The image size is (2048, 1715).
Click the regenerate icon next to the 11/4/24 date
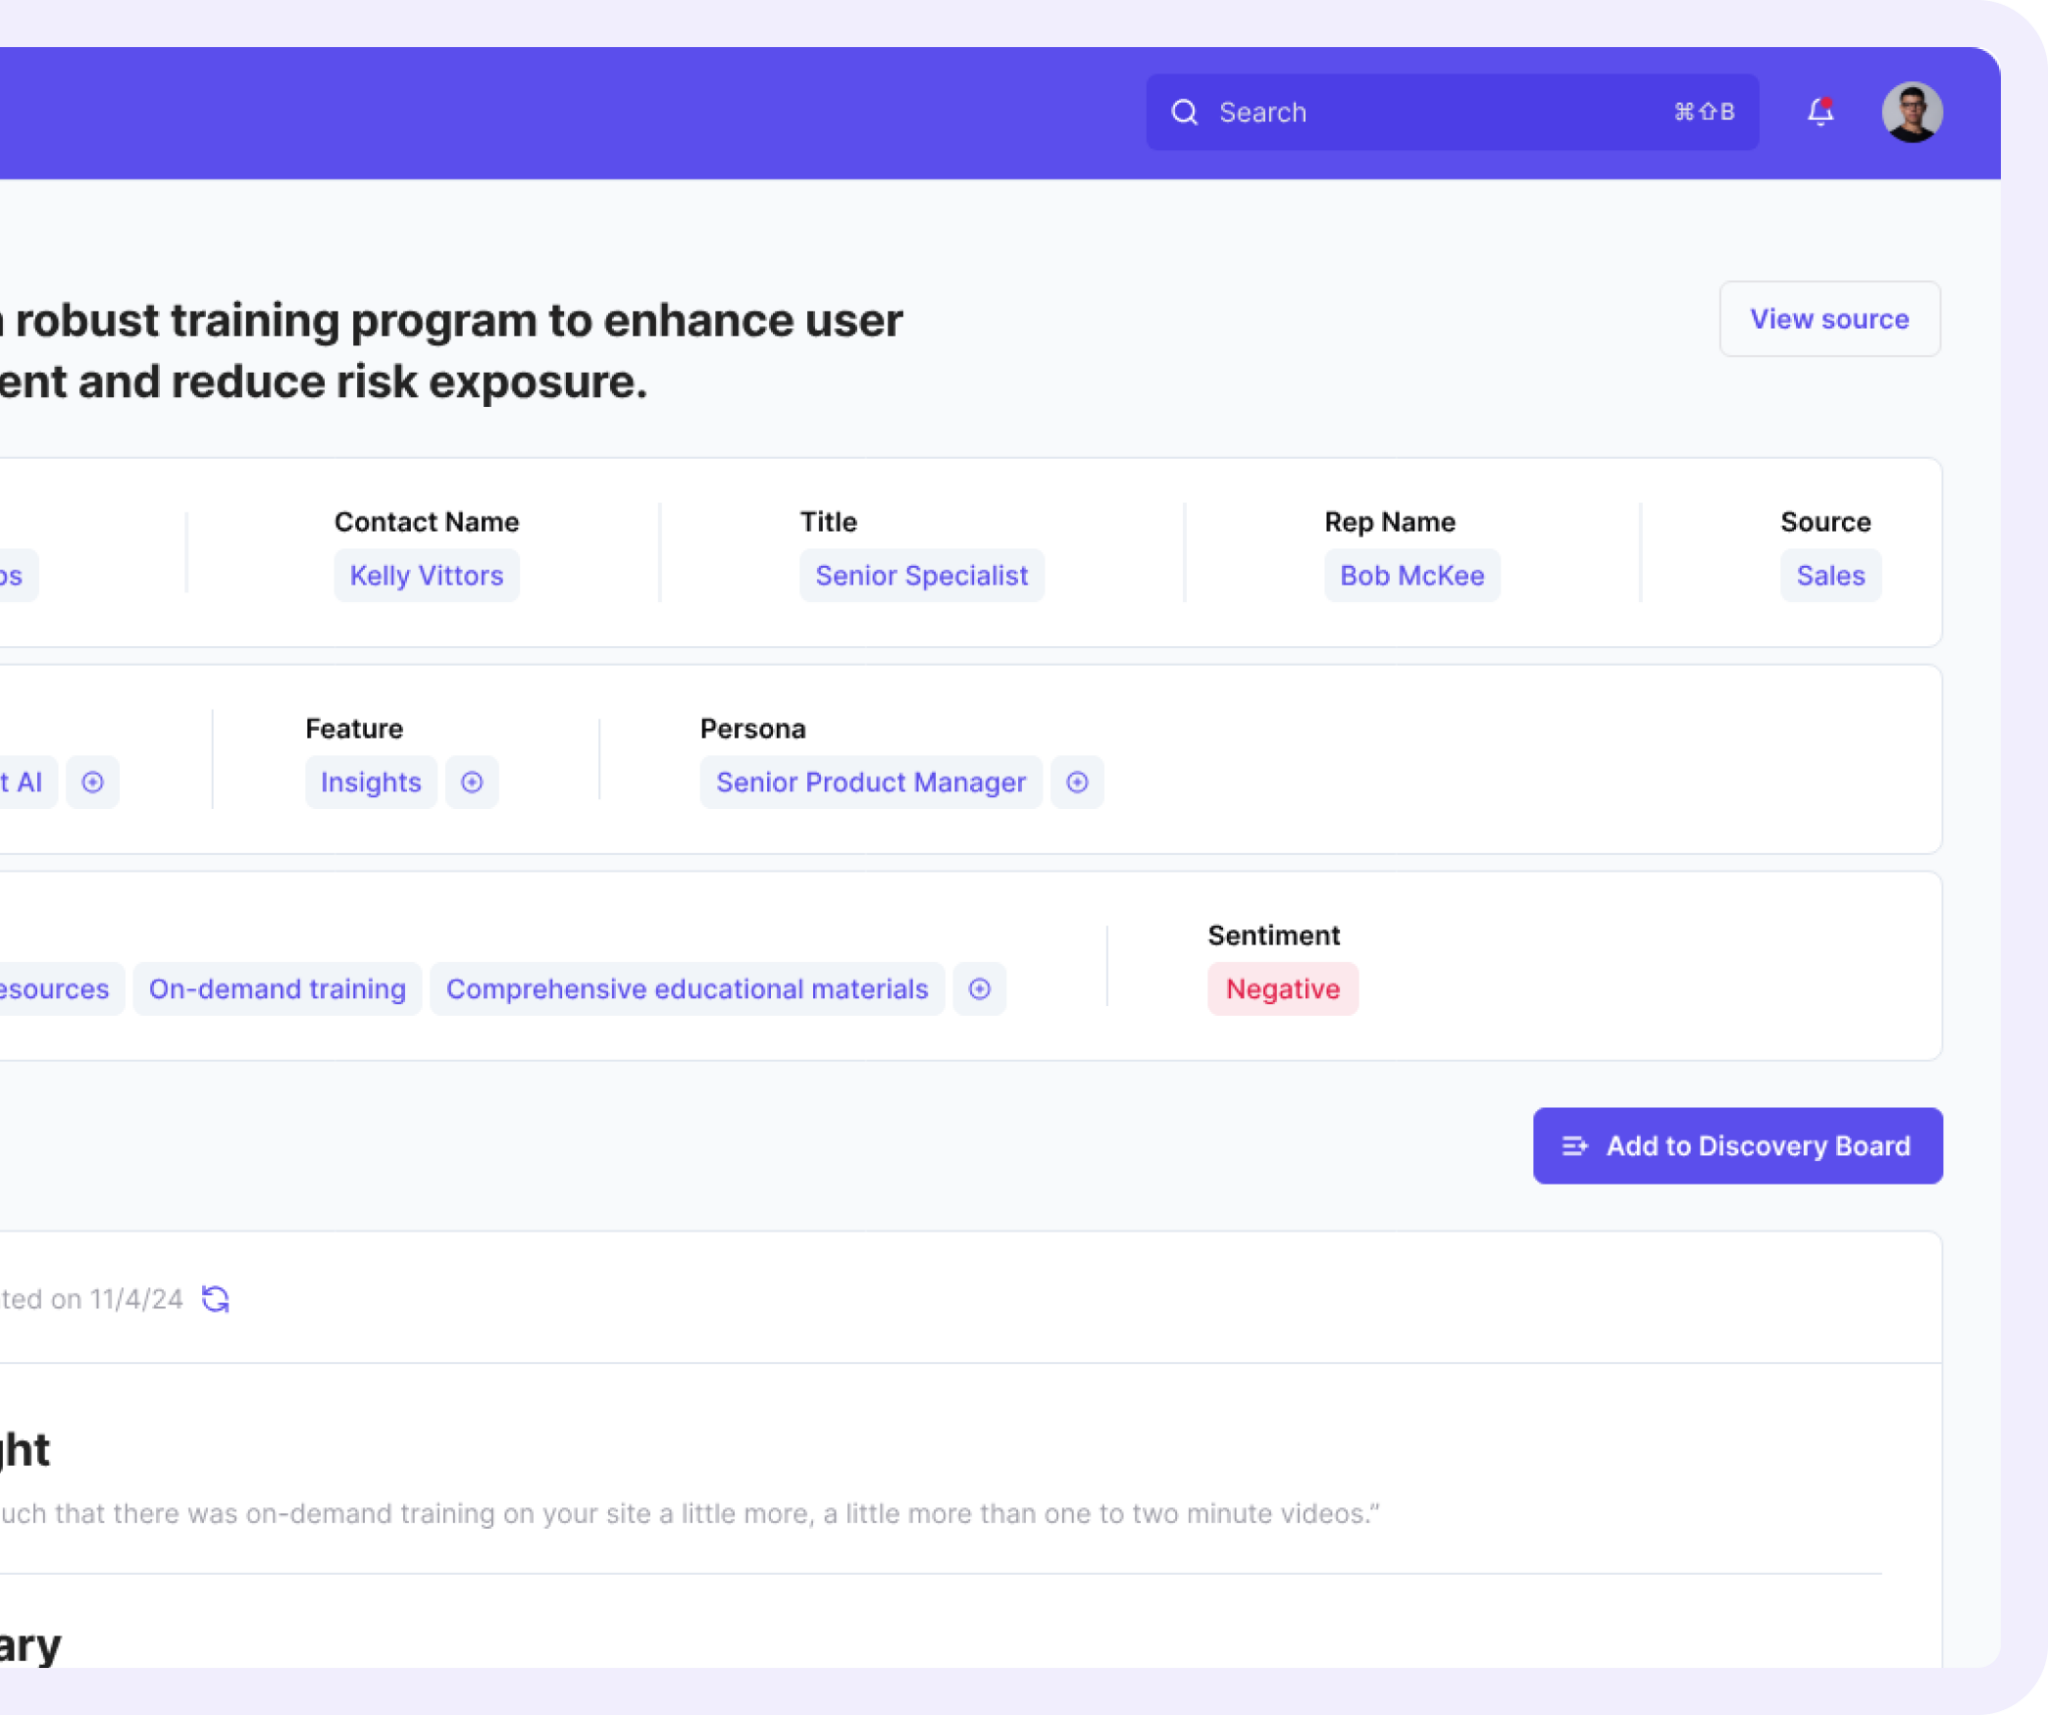tap(214, 1299)
